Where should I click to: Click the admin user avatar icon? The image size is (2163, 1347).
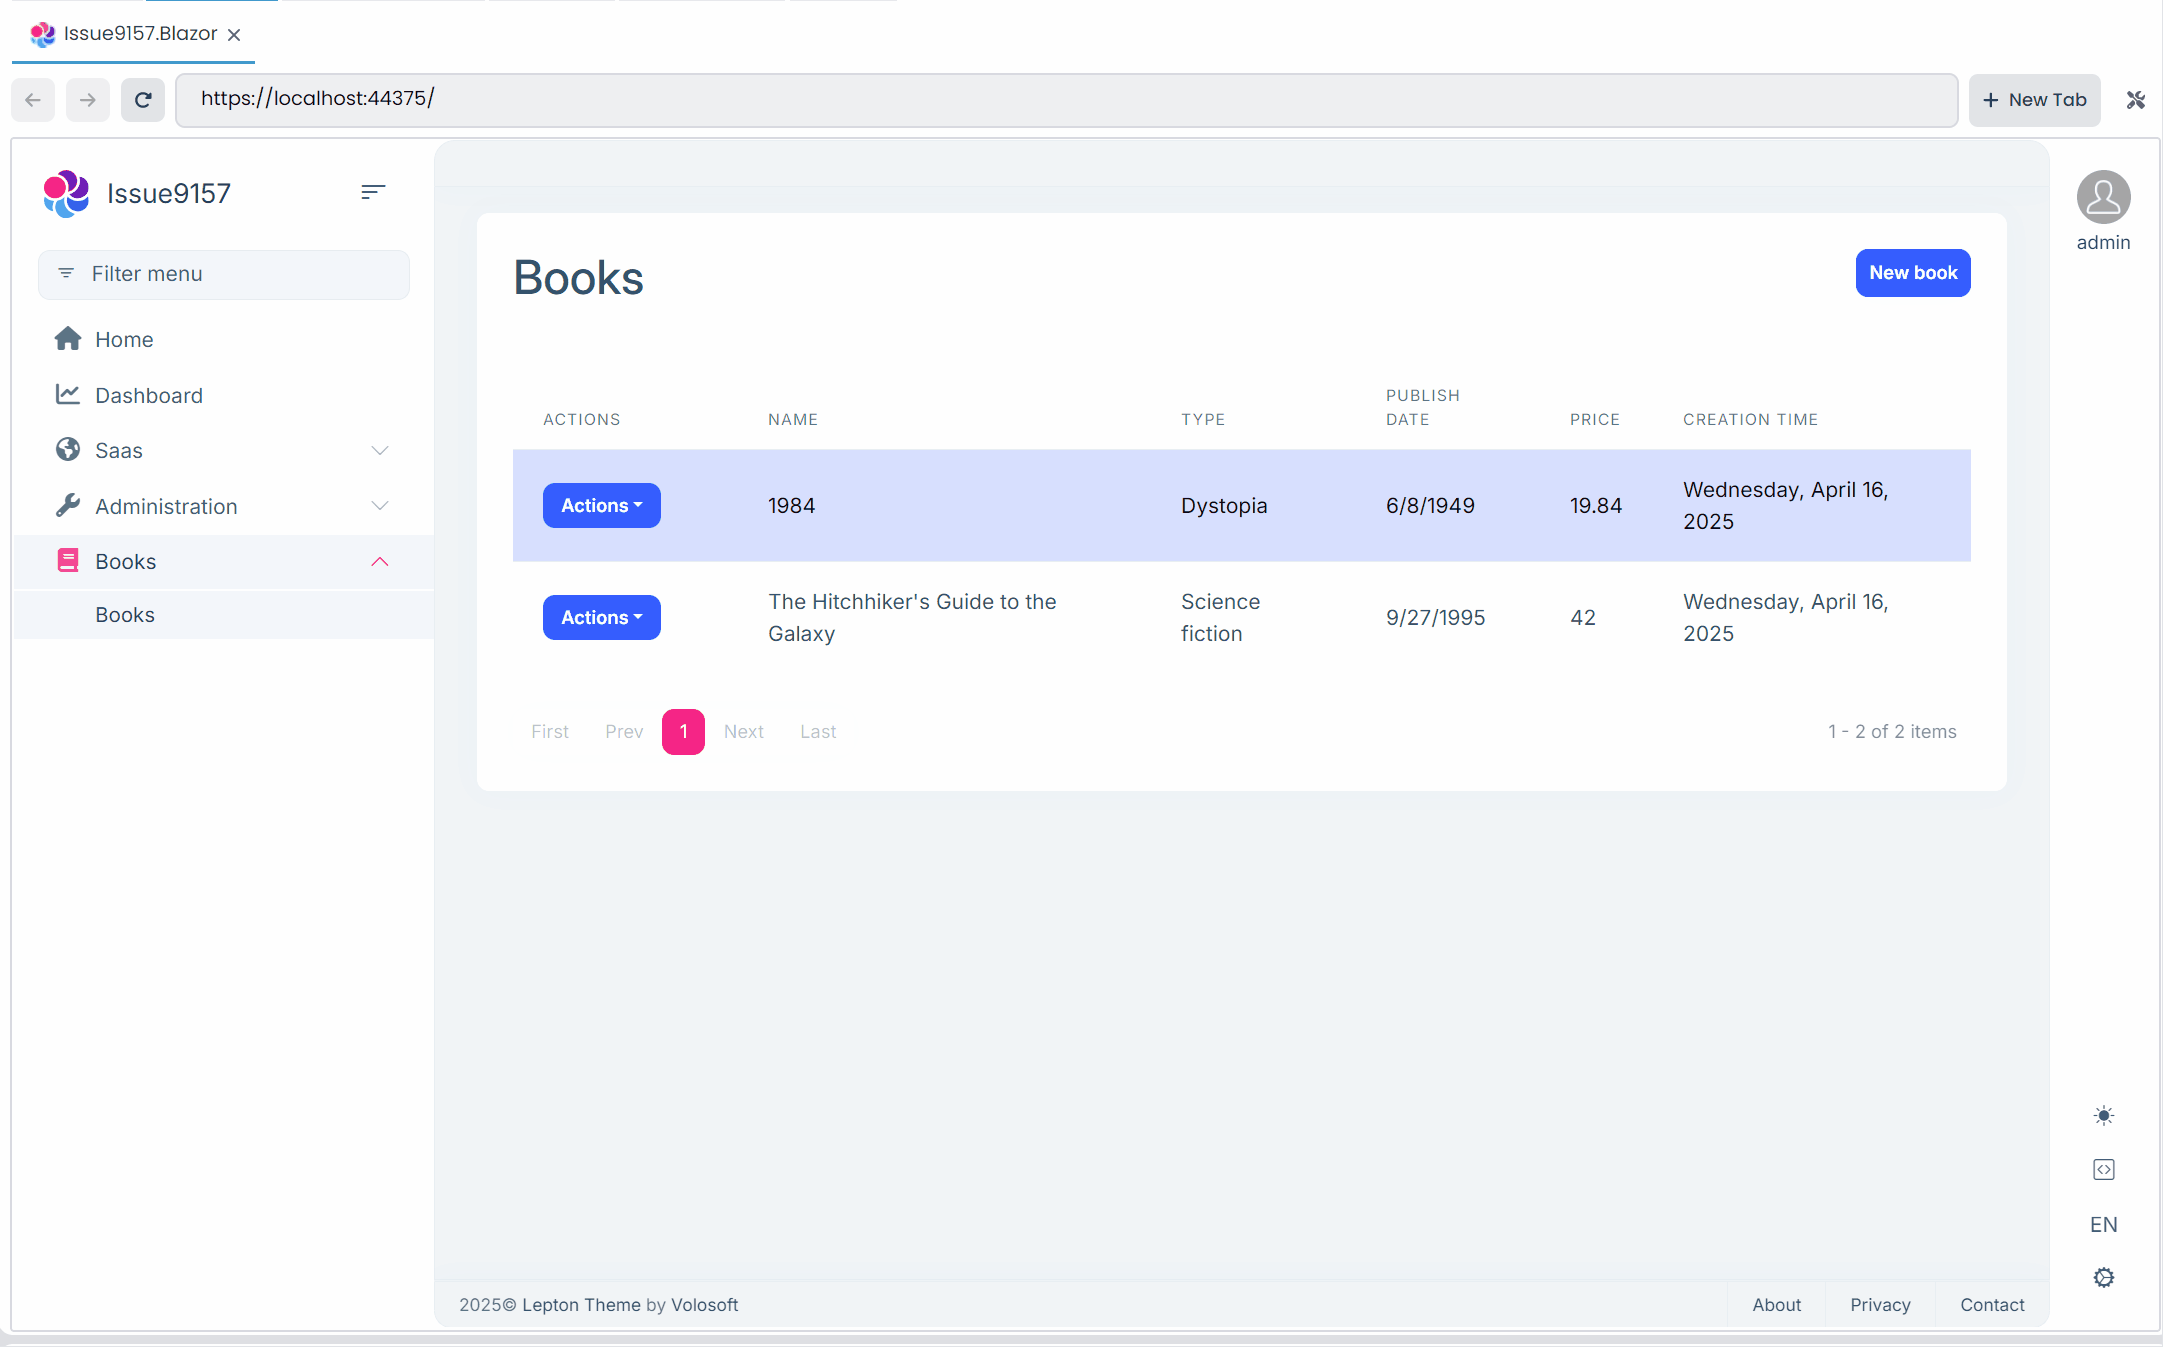[x=2103, y=197]
